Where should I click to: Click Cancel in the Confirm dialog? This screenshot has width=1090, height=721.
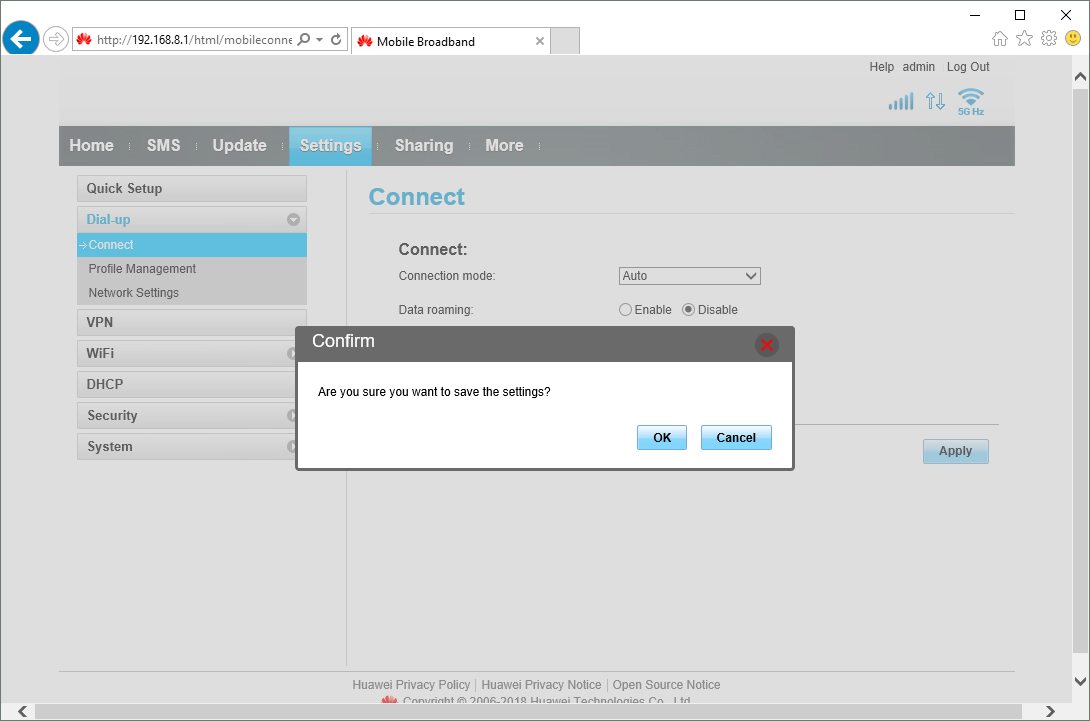point(736,438)
